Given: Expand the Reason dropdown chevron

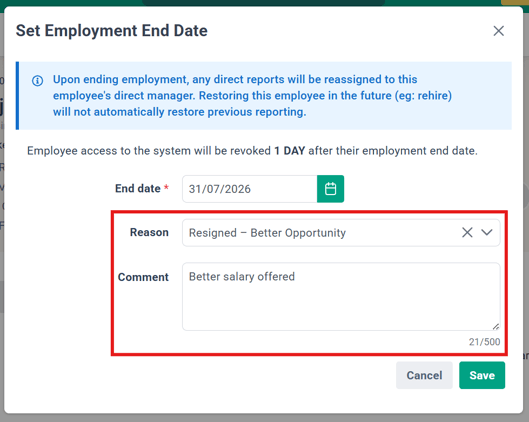Looking at the screenshot, I should pyautogui.click(x=486, y=232).
